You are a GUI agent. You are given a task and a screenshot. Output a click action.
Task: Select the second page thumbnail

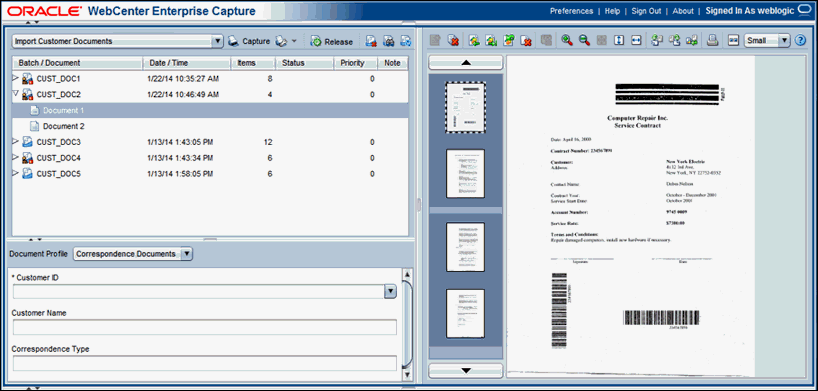pos(465,173)
